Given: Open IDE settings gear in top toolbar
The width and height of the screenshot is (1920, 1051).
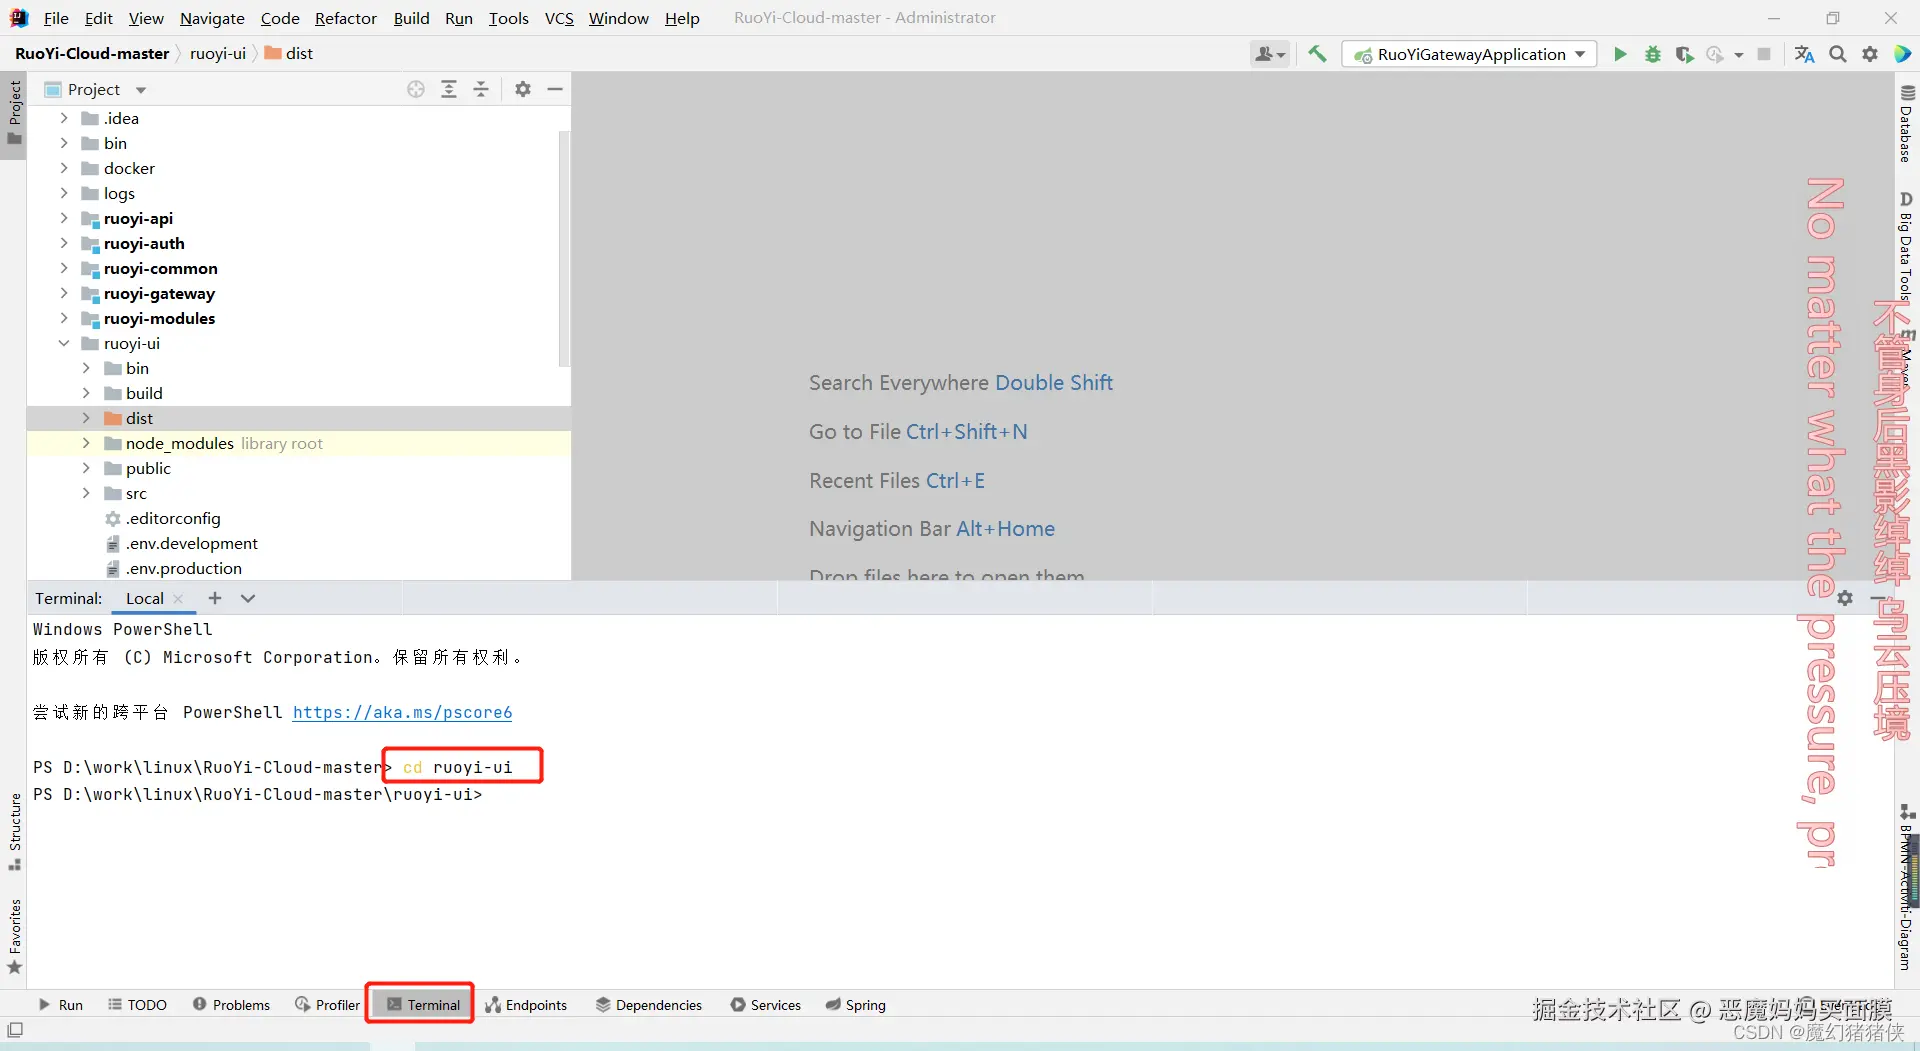Looking at the screenshot, I should (x=1869, y=54).
